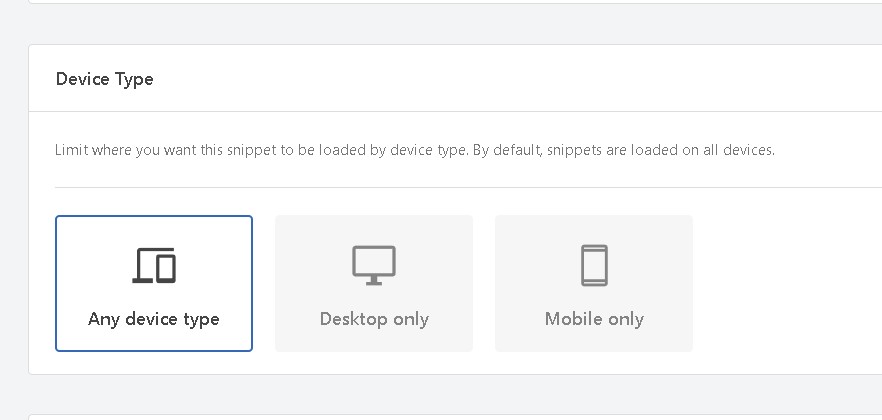
Task: Choose the Mobile only option card
Action: pyautogui.click(x=594, y=284)
